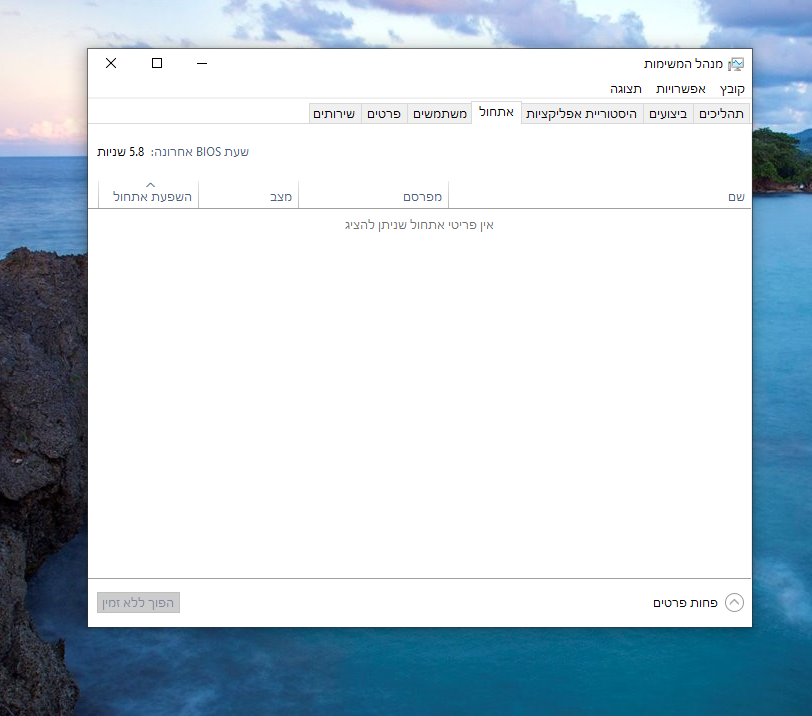Viewport: 812px width, 716px height.
Task: Maximize the Task Manager window
Action: [157, 63]
